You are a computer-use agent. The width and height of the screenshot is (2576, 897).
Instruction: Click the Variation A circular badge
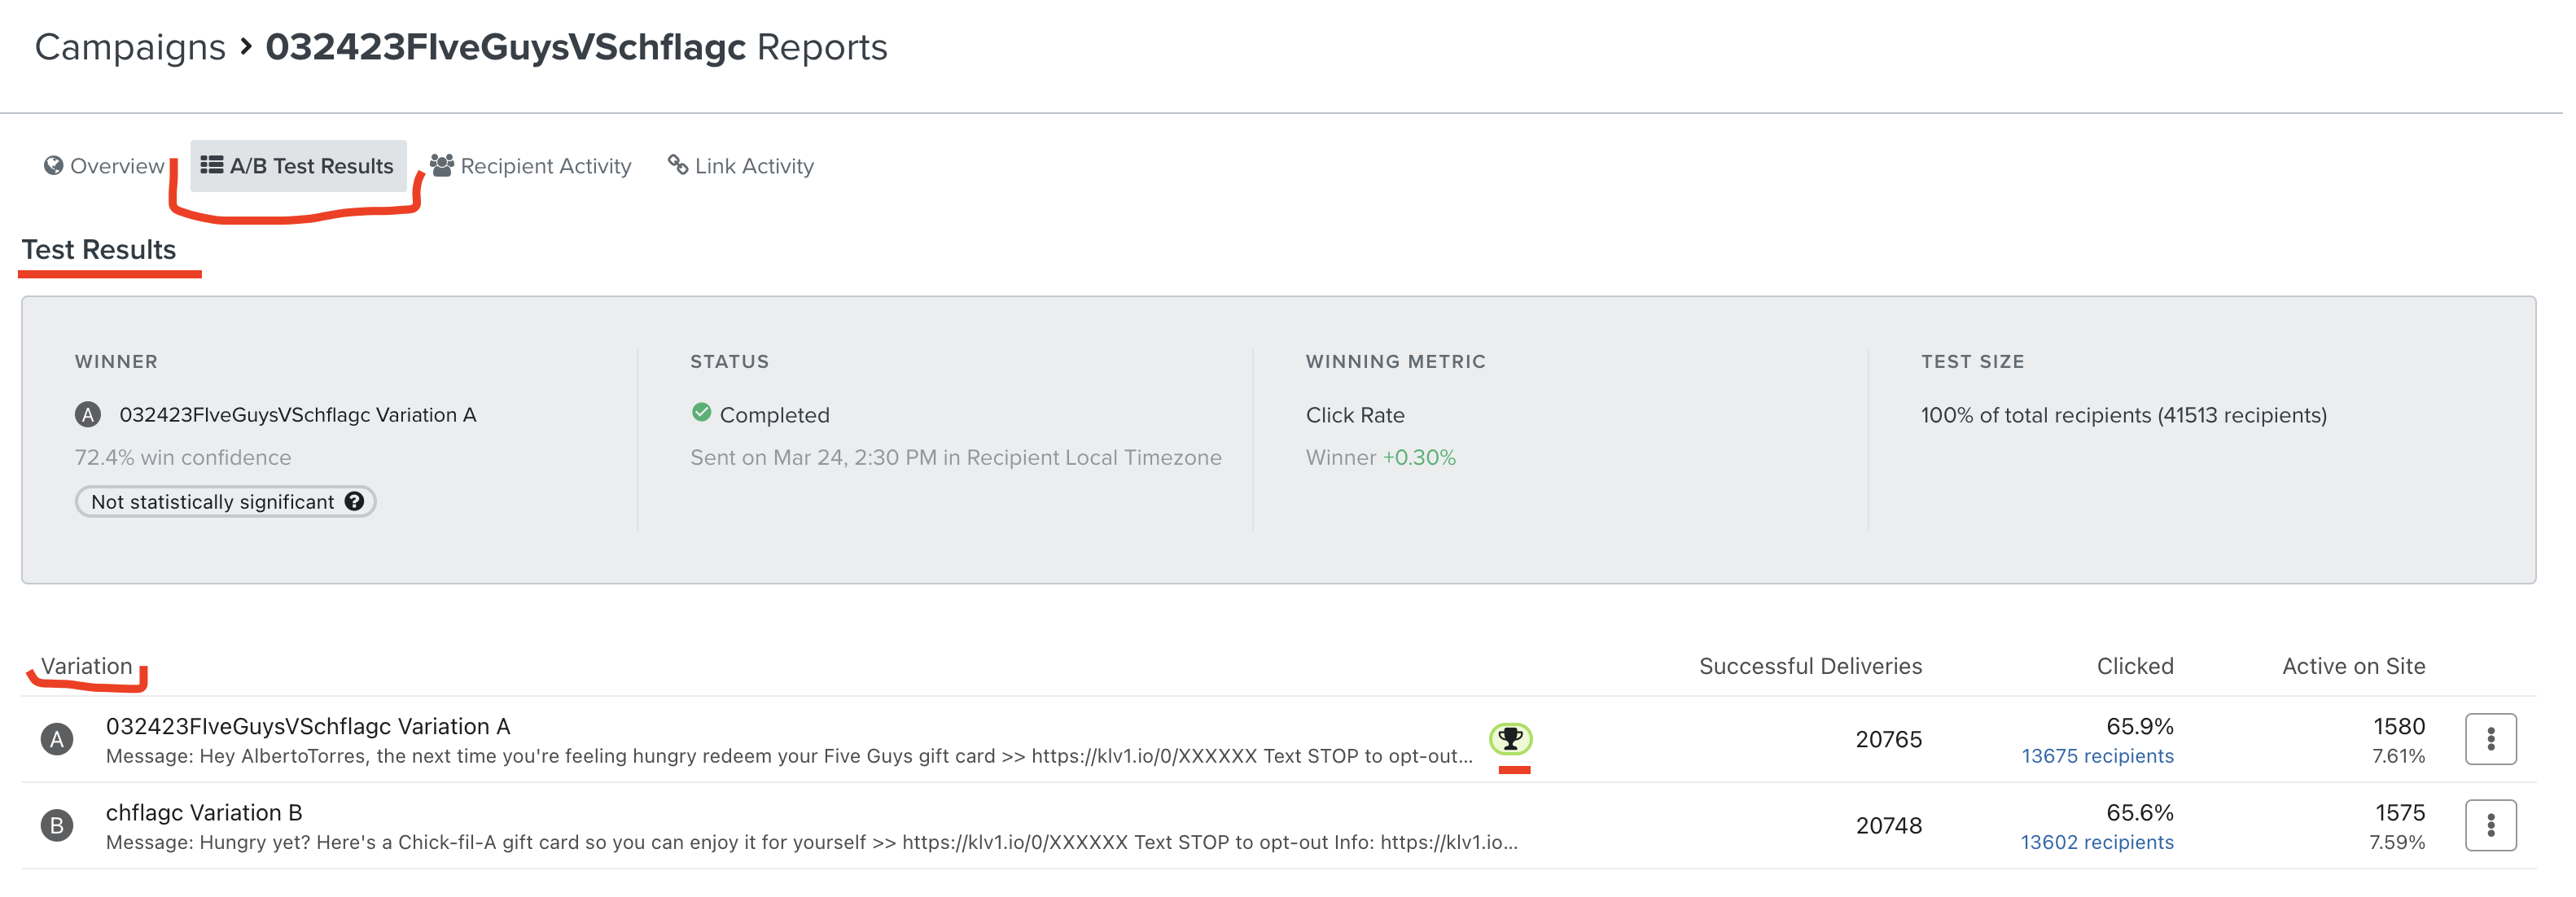(57, 739)
